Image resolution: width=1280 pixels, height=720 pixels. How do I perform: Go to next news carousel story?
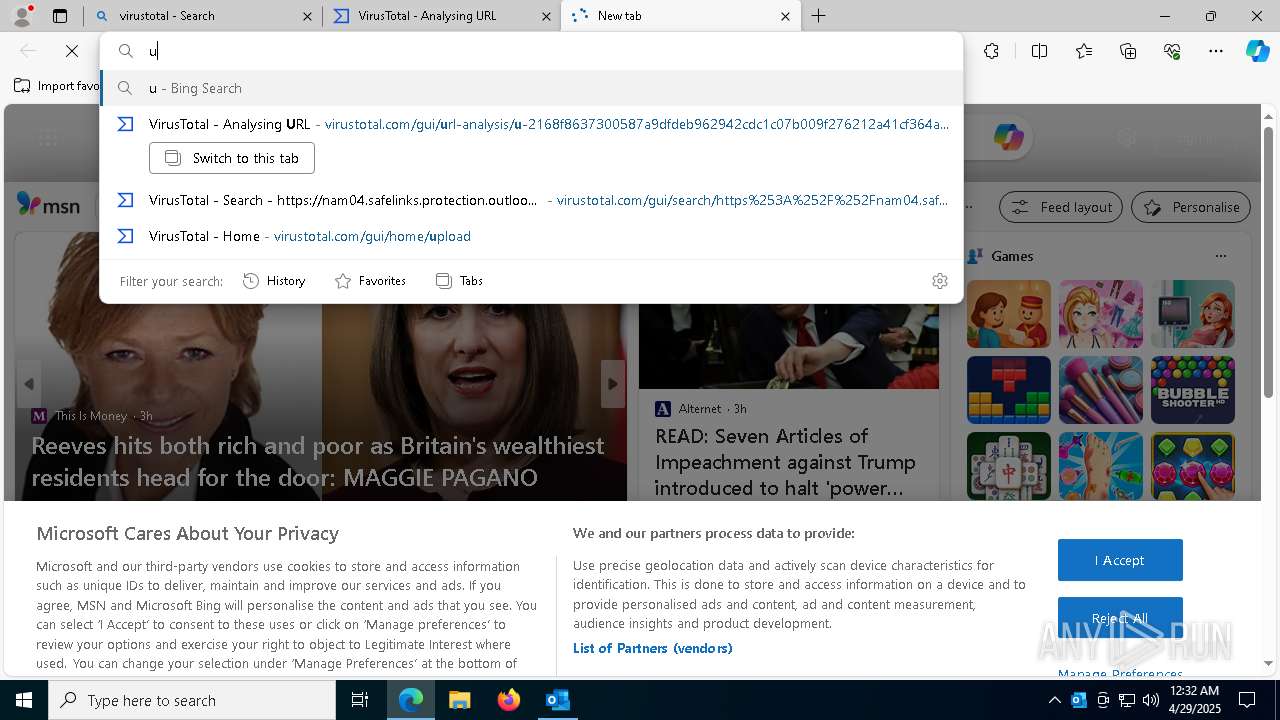612,384
